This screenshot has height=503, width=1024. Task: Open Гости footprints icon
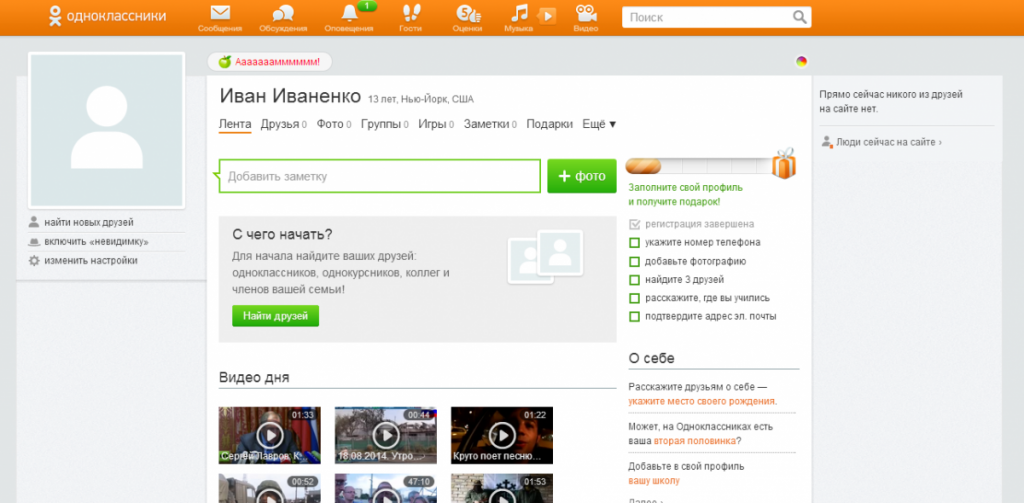pos(411,12)
